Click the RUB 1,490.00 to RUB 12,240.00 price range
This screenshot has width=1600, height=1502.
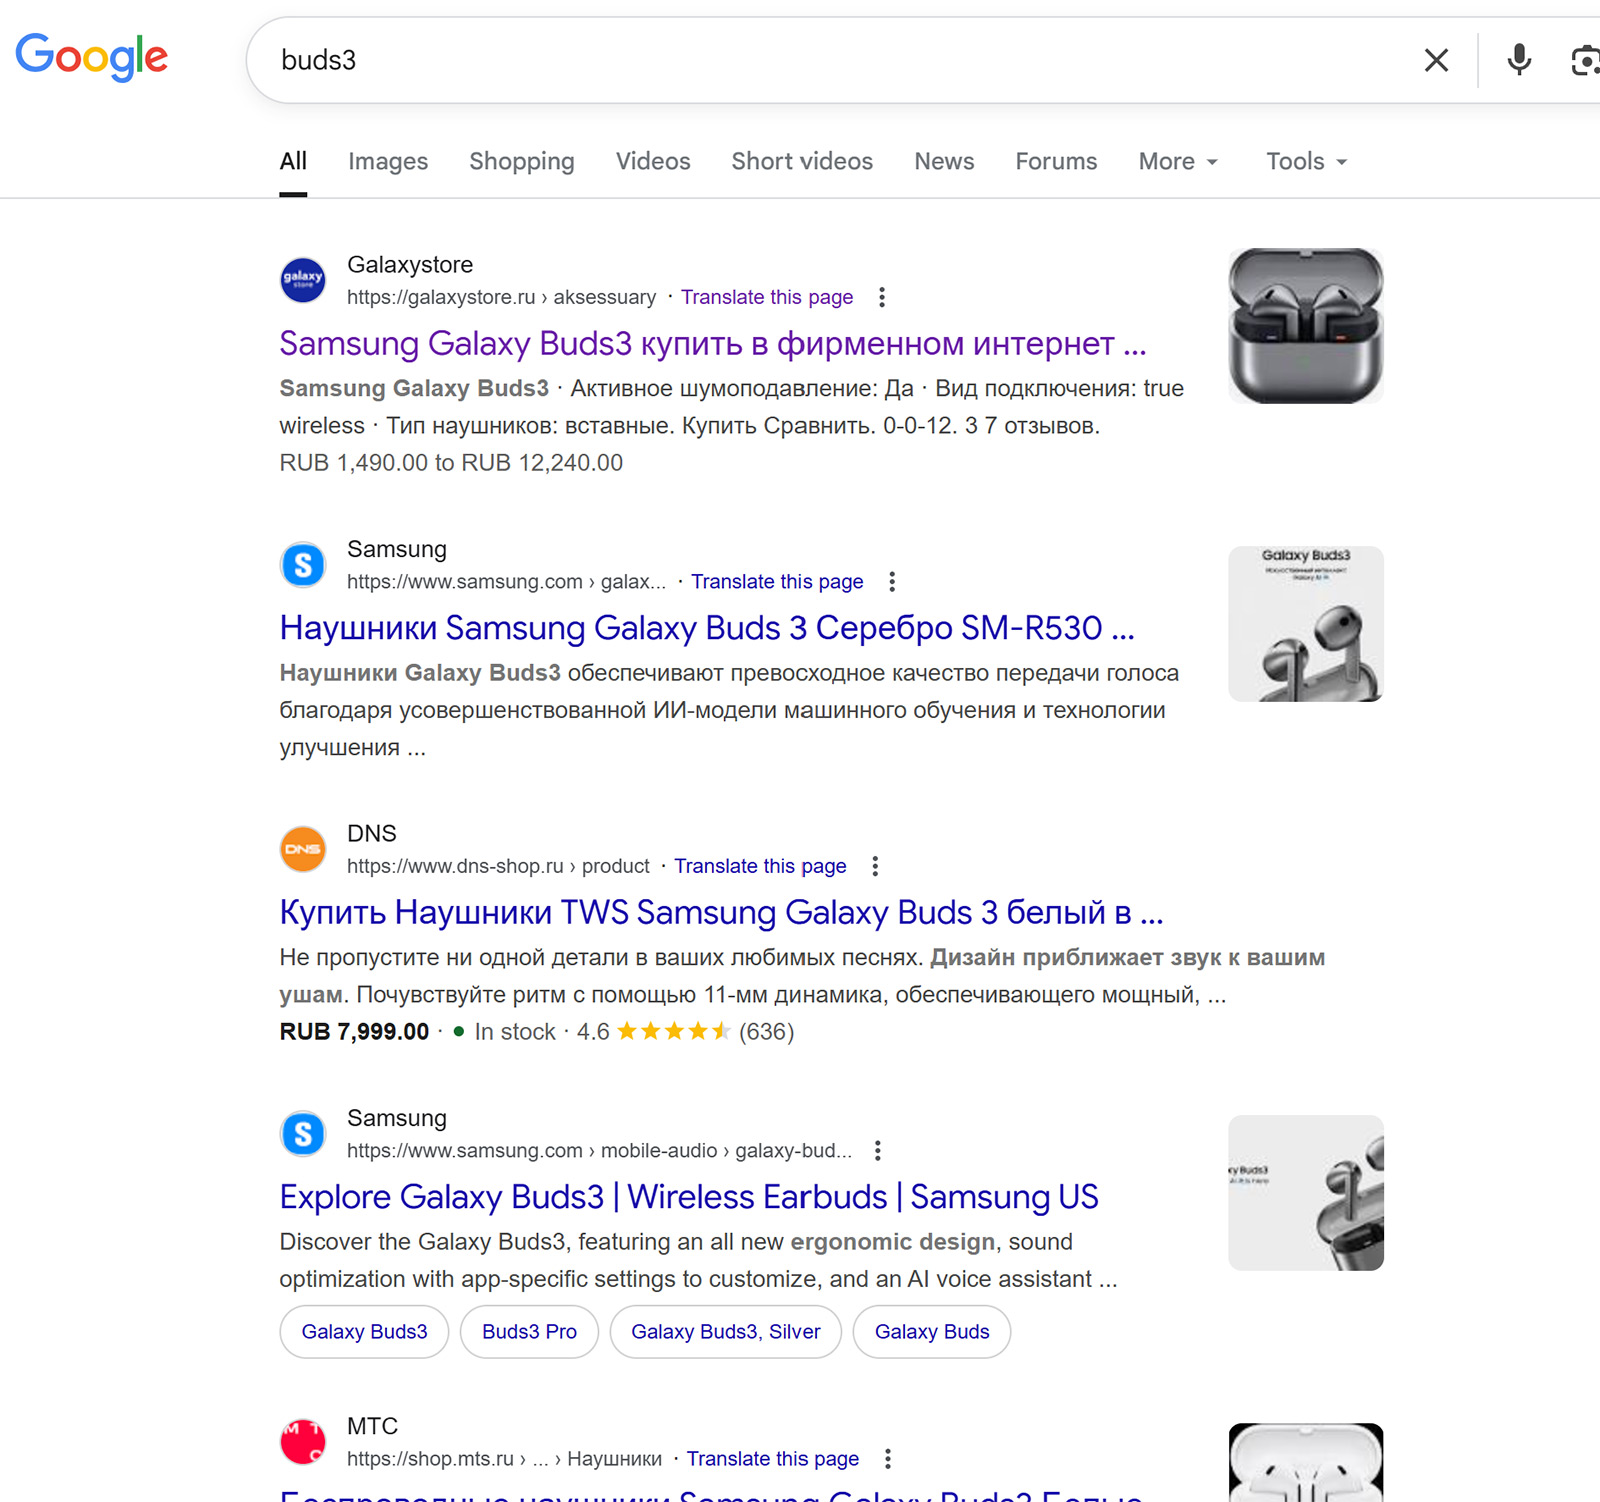[x=451, y=463]
